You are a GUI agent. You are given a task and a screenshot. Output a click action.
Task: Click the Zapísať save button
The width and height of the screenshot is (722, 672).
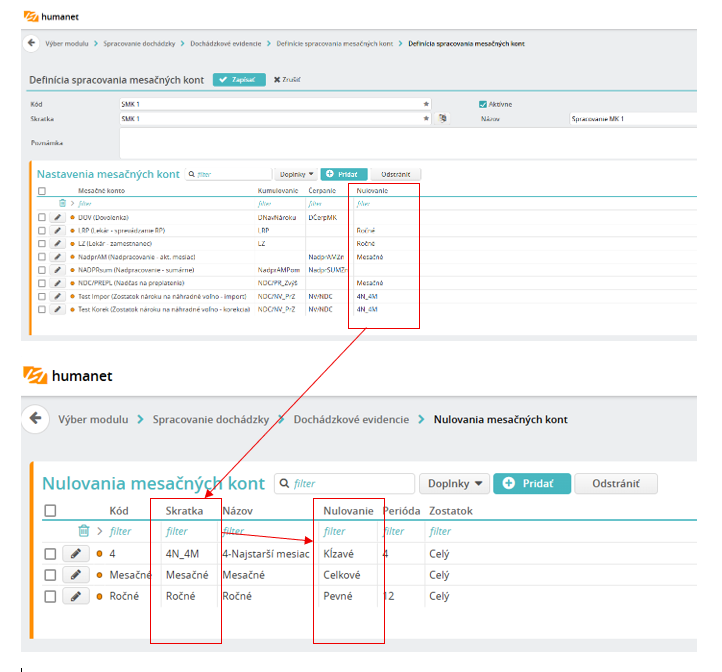239,80
